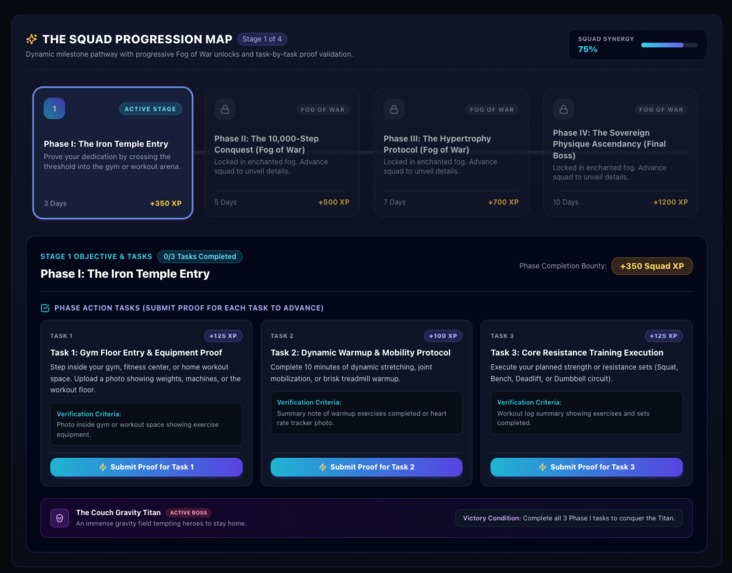
Task: Click the Squad Synergy label
Action: click(x=606, y=39)
